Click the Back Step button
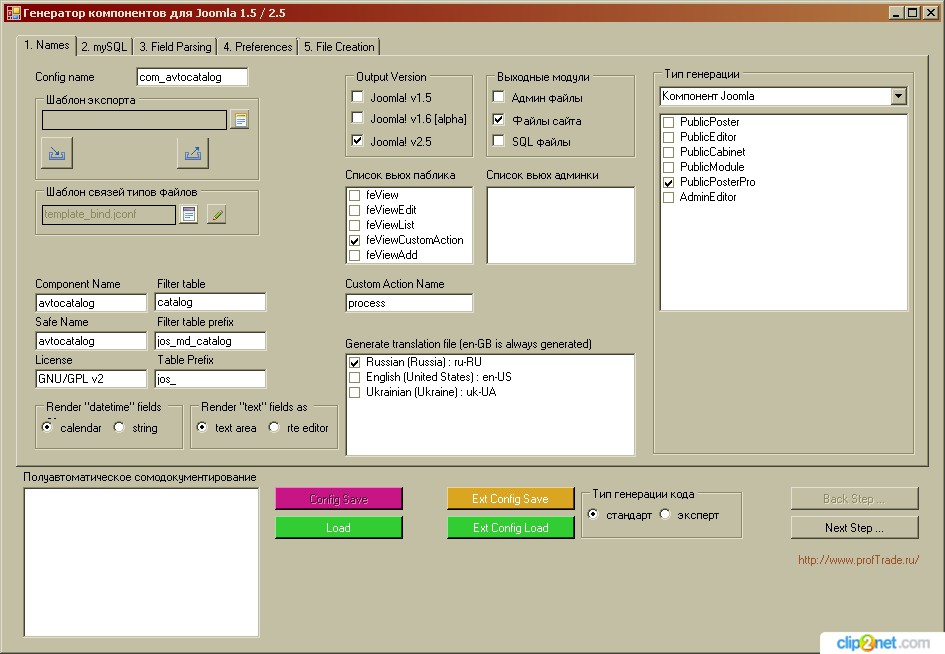The height and width of the screenshot is (654, 945). click(855, 498)
